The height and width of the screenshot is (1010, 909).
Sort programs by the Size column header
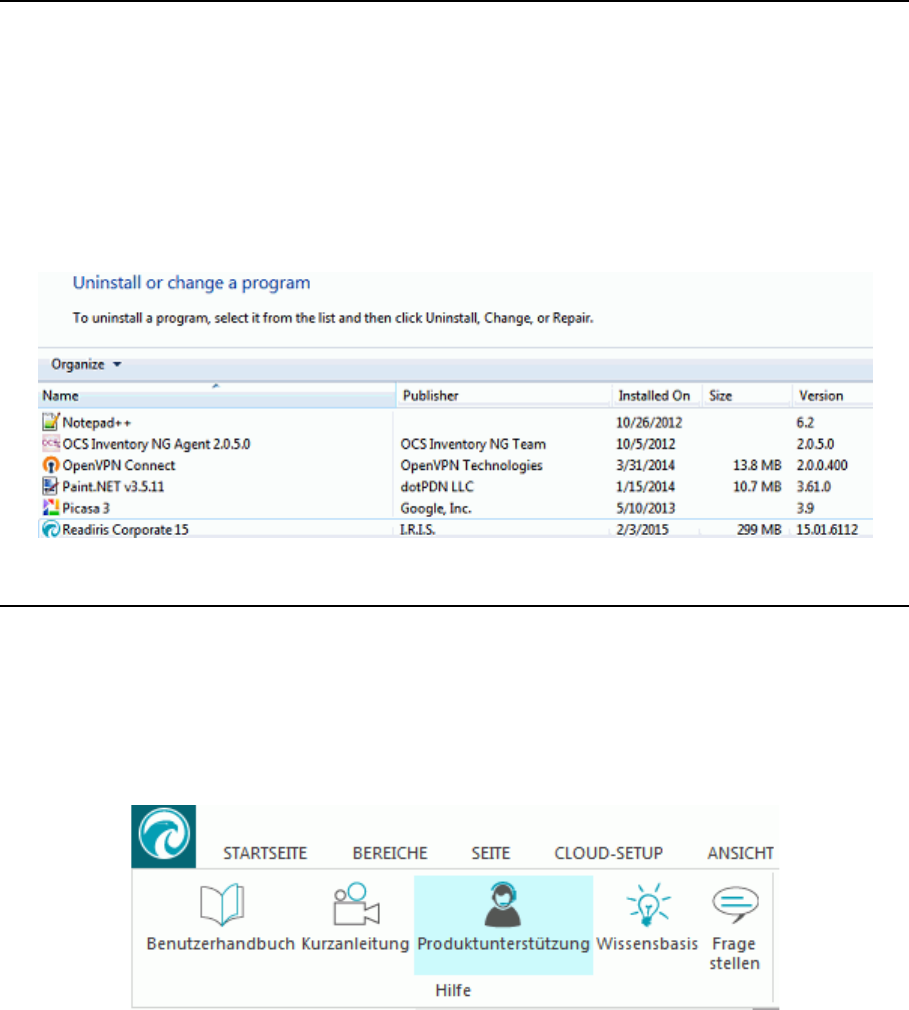pos(747,395)
